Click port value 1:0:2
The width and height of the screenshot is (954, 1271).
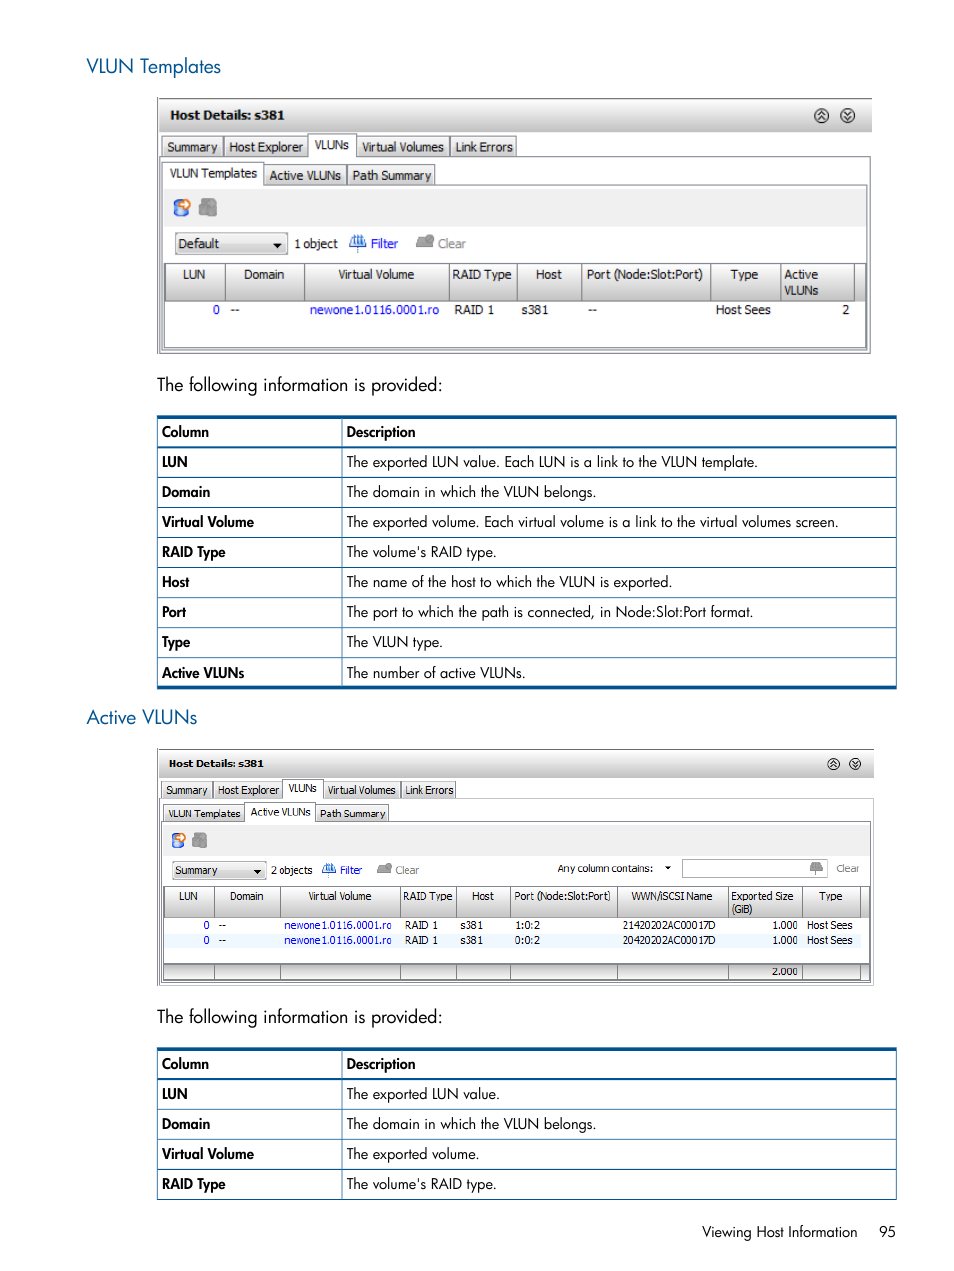pos(527,926)
